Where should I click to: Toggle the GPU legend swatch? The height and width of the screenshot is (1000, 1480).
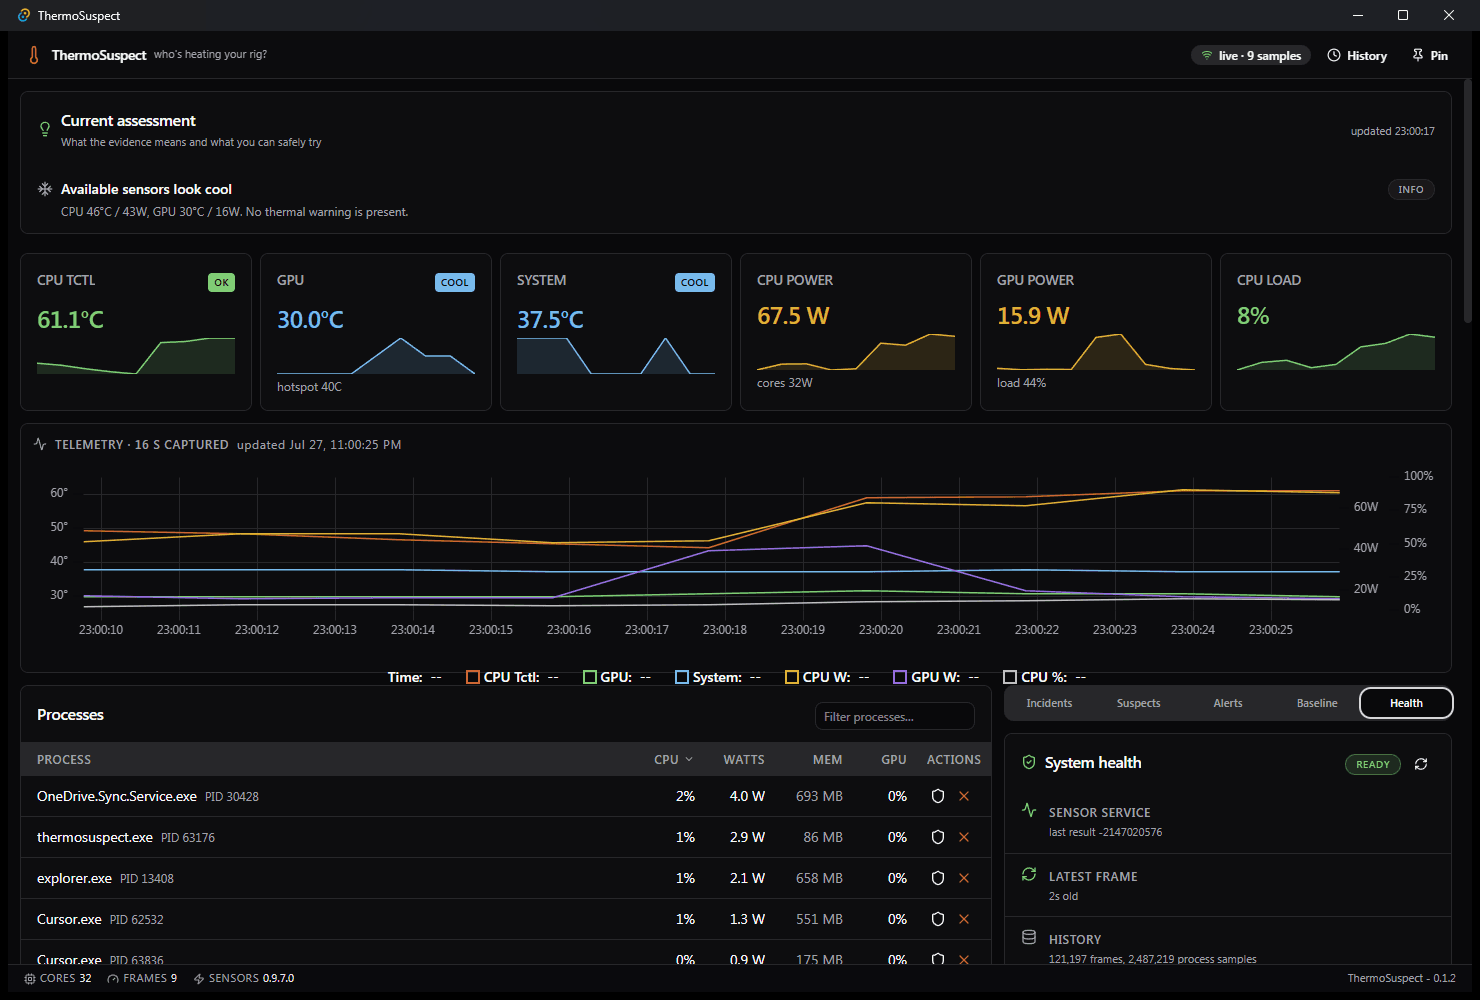point(590,677)
